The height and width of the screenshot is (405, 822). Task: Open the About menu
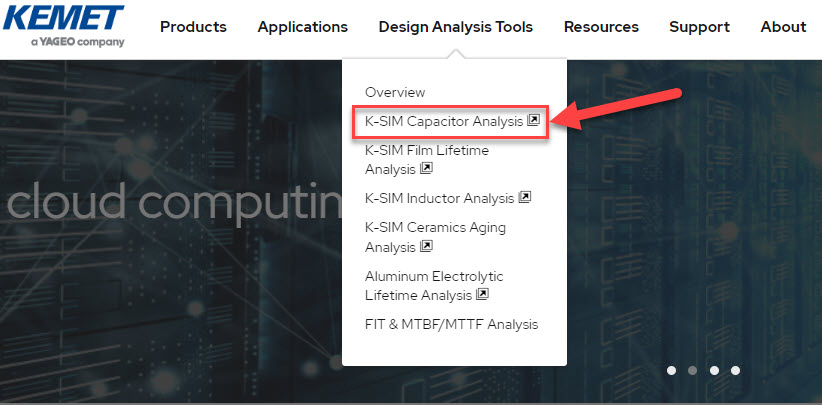[783, 27]
